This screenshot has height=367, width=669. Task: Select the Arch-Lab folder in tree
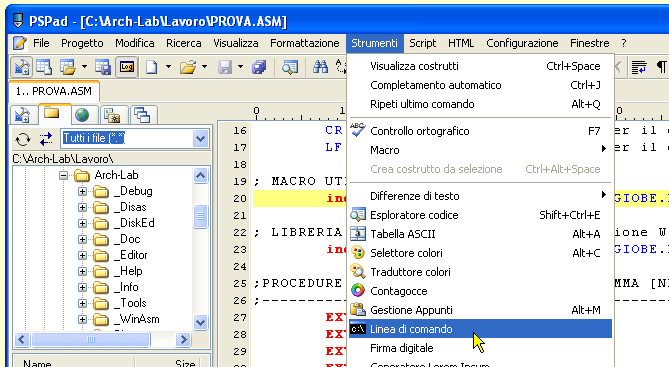pos(116,175)
